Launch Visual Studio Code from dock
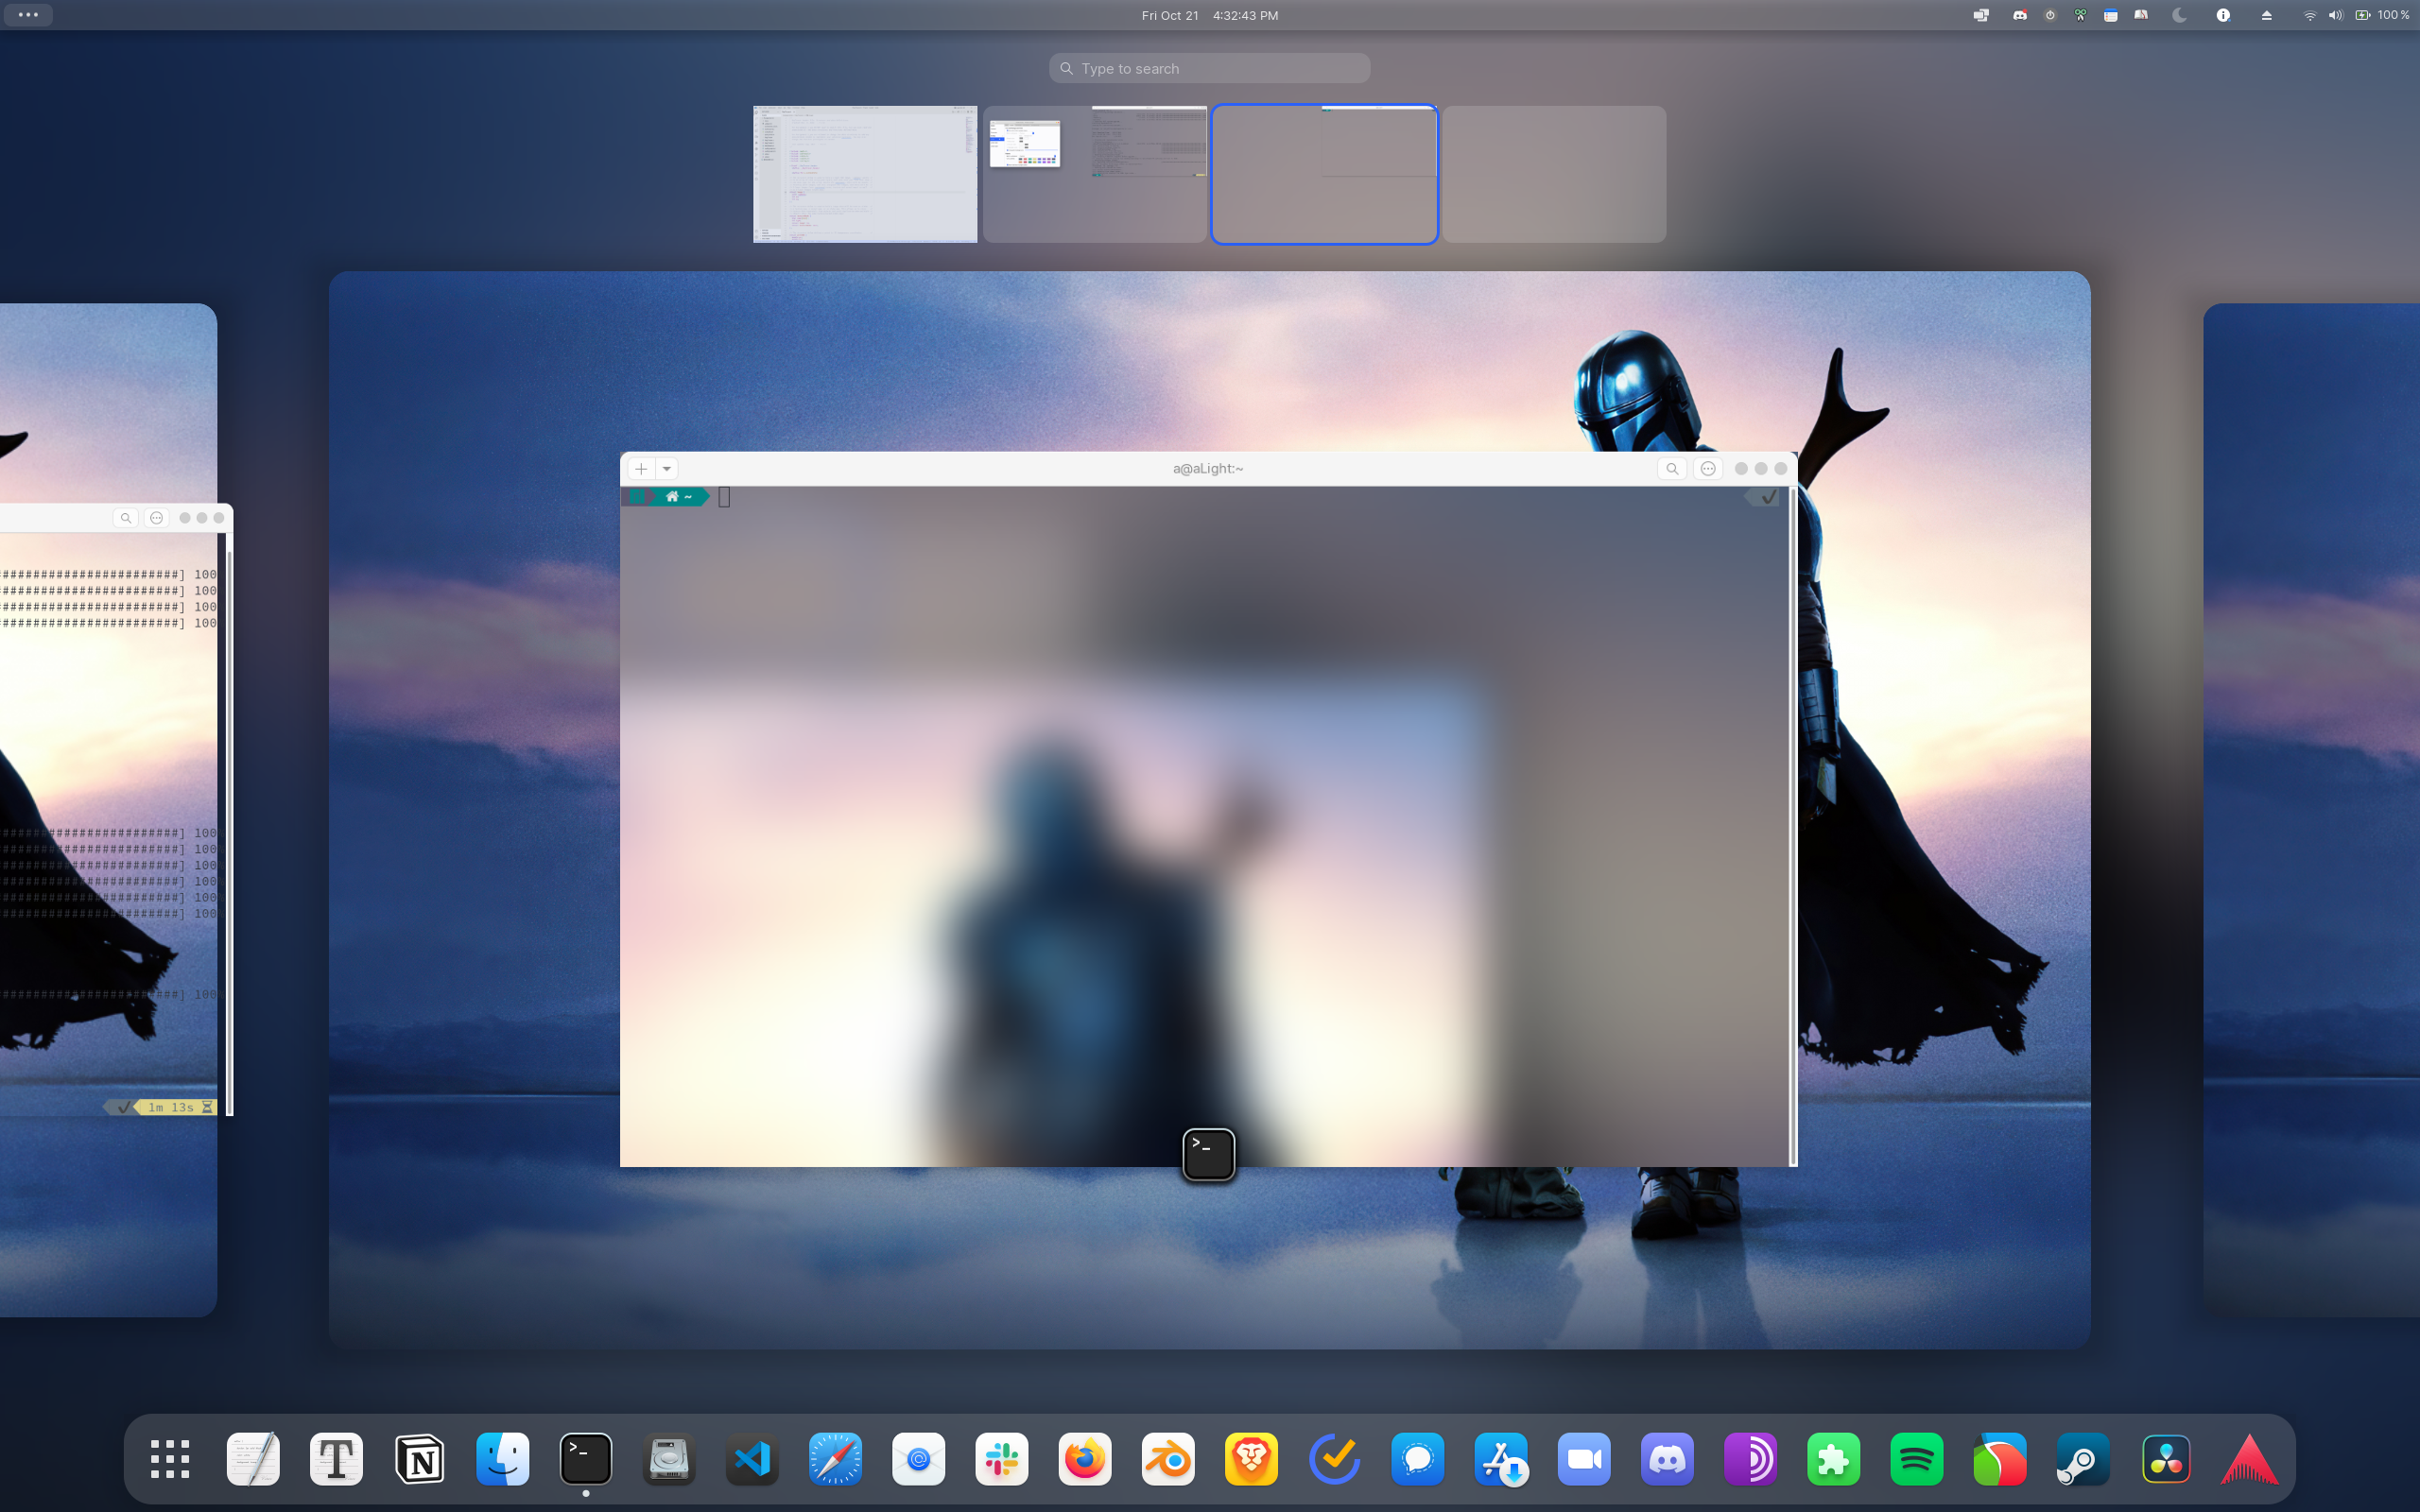 point(752,1459)
